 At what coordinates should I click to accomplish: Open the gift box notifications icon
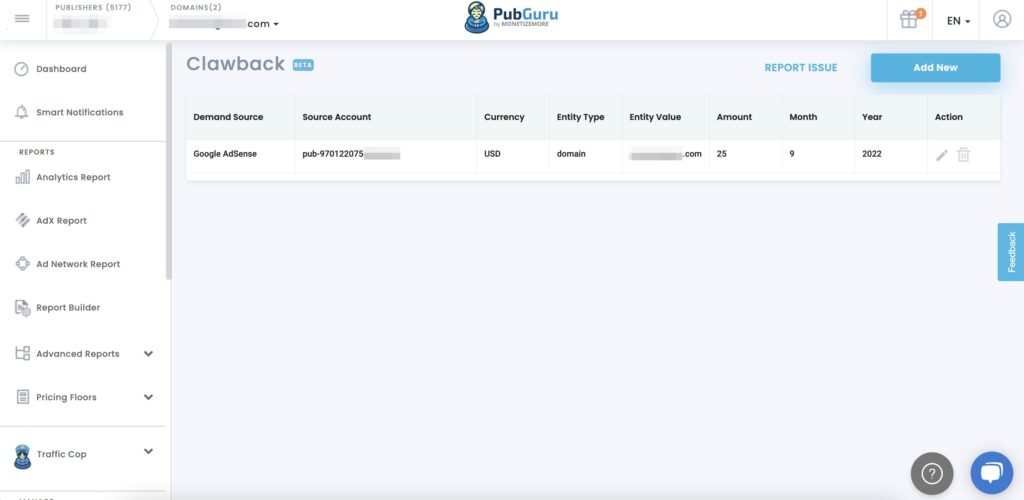click(910, 19)
